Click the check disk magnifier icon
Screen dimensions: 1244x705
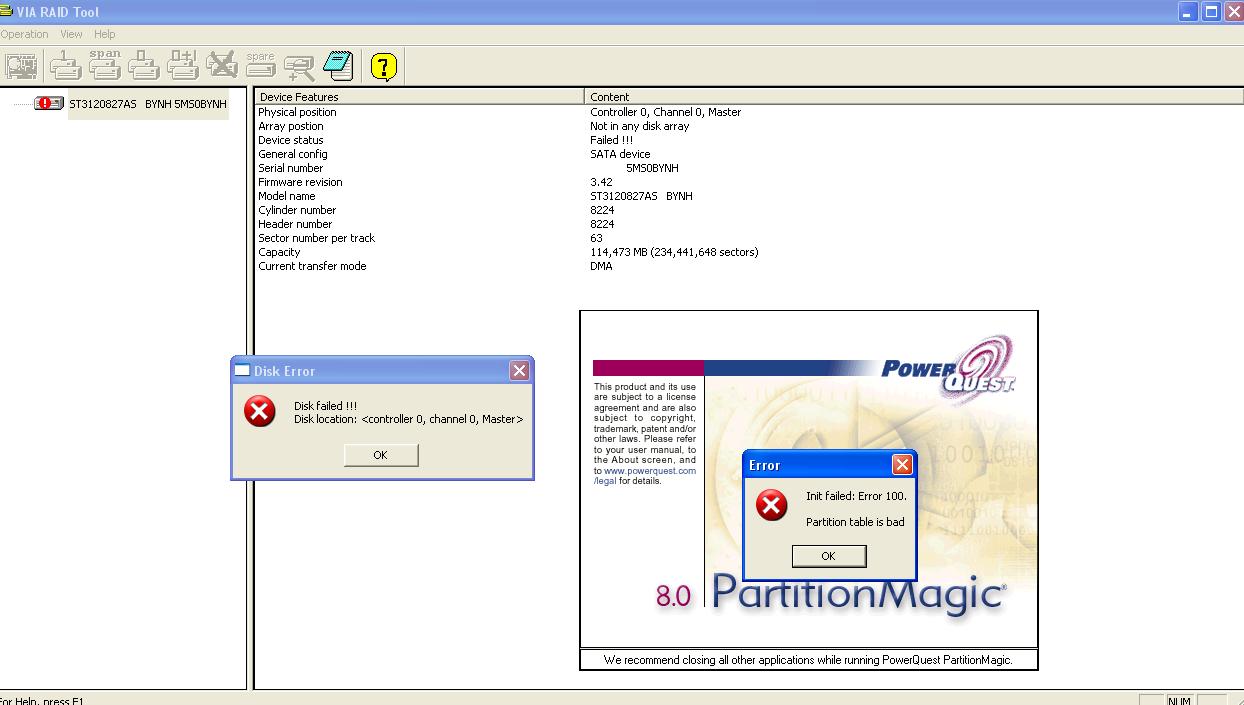pyautogui.click(x=299, y=67)
